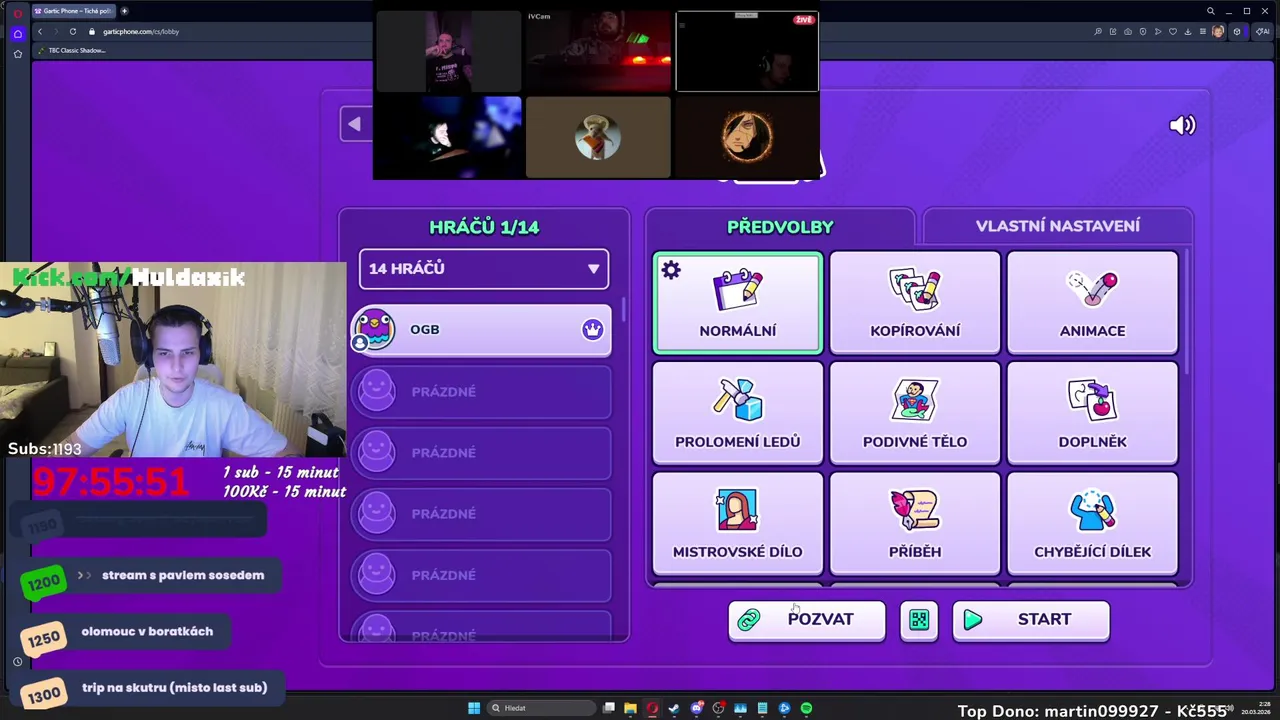The width and height of the screenshot is (1280, 720).
Task: Start the game with the Start button
Action: coord(1031,620)
